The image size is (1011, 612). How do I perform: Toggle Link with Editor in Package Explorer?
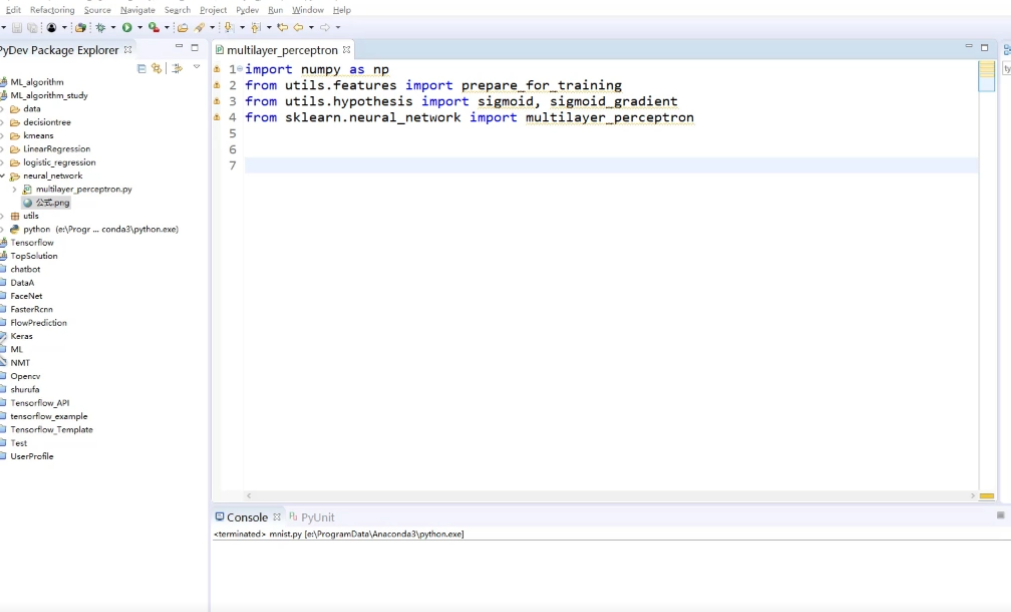156,69
